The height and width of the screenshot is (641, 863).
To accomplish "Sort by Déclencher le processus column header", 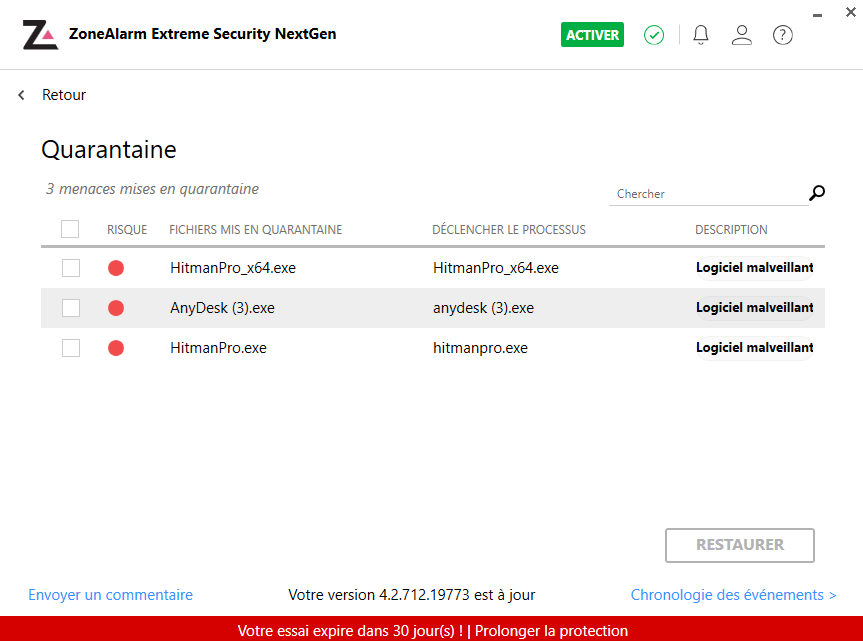I will point(509,230).
